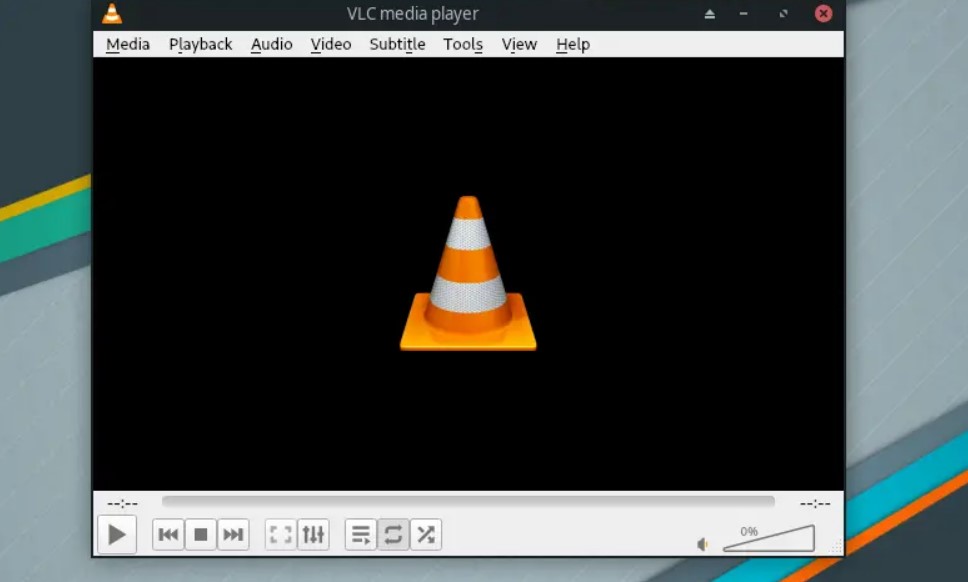The image size is (968, 582).
Task: Open the Playback menu
Action: (201, 44)
